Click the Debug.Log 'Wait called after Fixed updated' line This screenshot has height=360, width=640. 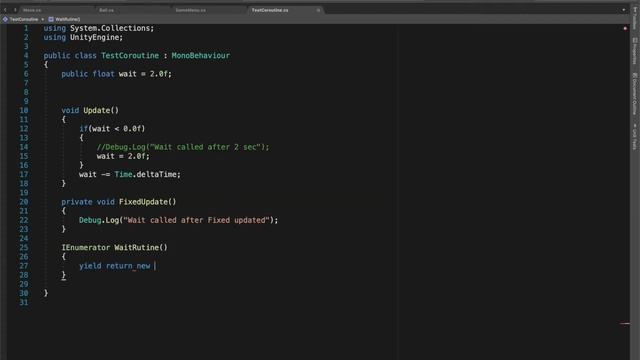tap(178, 220)
